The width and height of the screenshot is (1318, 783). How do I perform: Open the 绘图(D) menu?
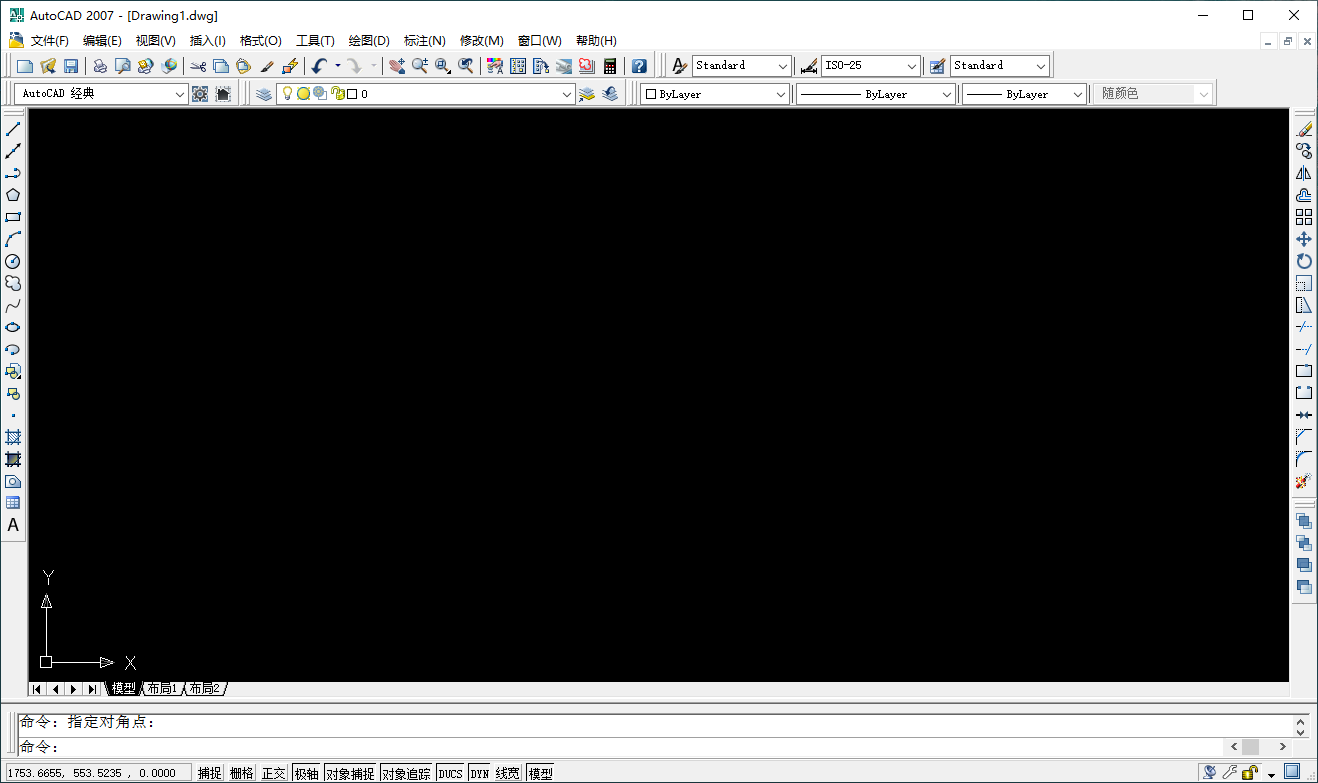click(x=368, y=40)
